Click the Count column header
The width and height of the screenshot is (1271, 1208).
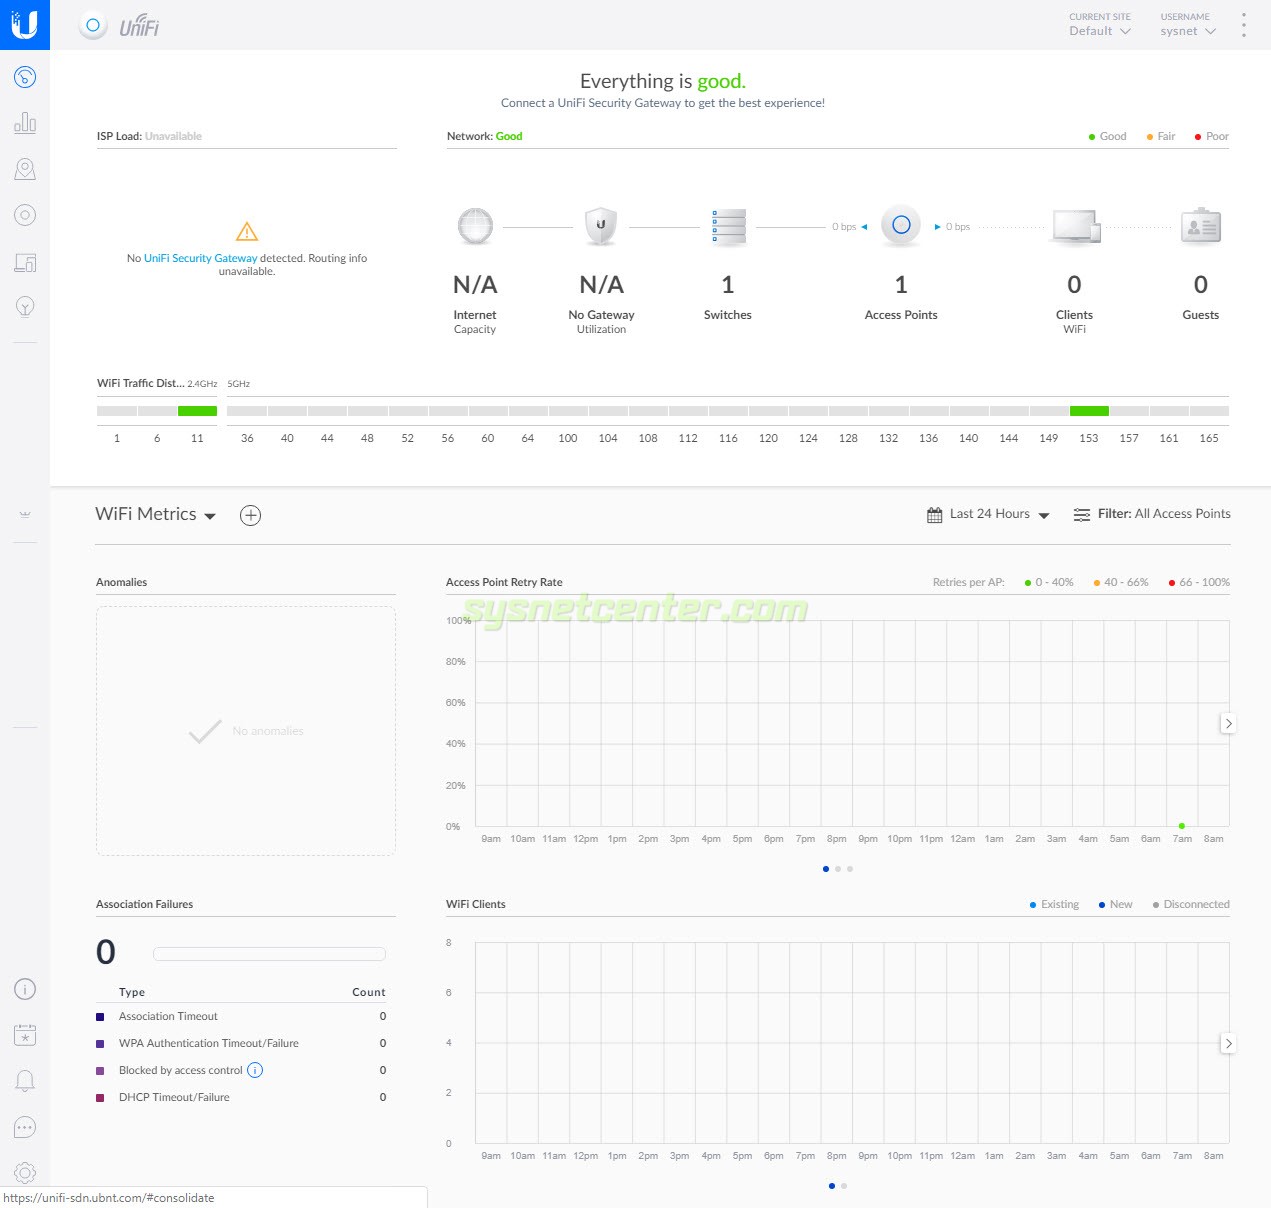pos(369,992)
